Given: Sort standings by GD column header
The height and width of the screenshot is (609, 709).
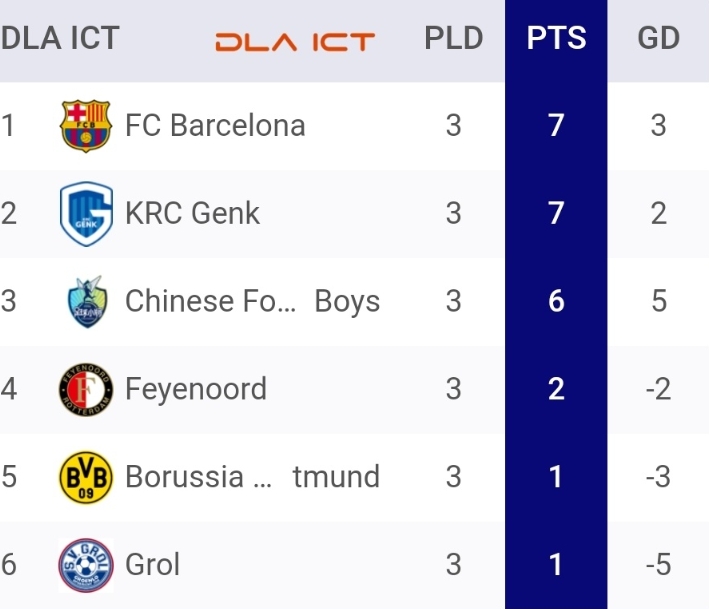Looking at the screenshot, I should 658,38.
